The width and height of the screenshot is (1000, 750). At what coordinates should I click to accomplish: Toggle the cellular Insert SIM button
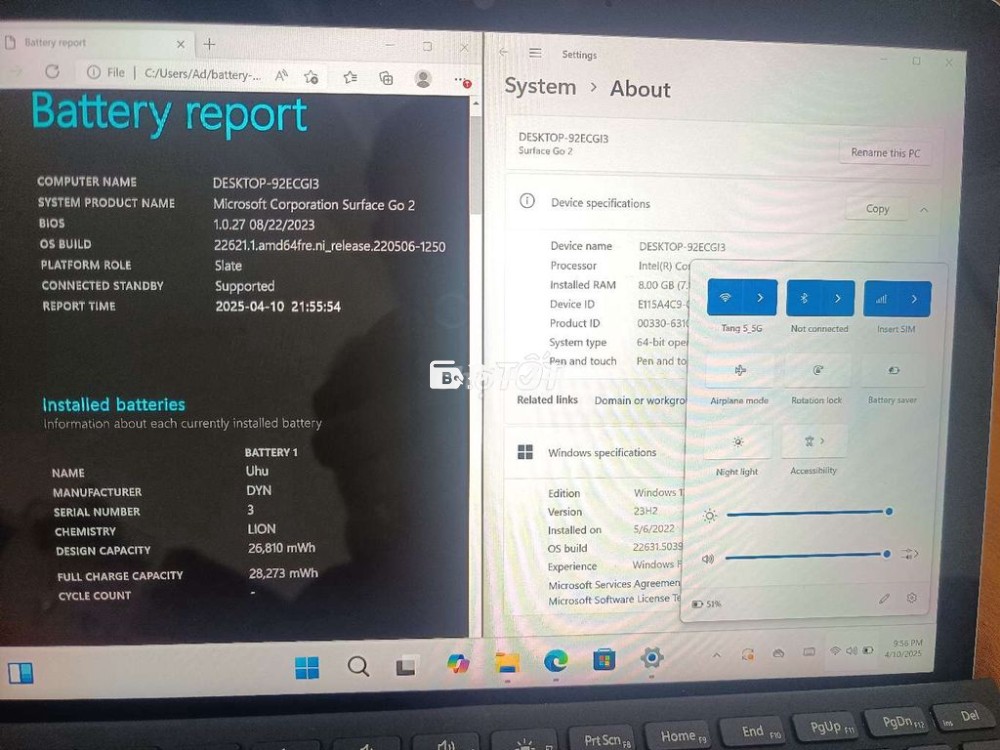pos(881,298)
